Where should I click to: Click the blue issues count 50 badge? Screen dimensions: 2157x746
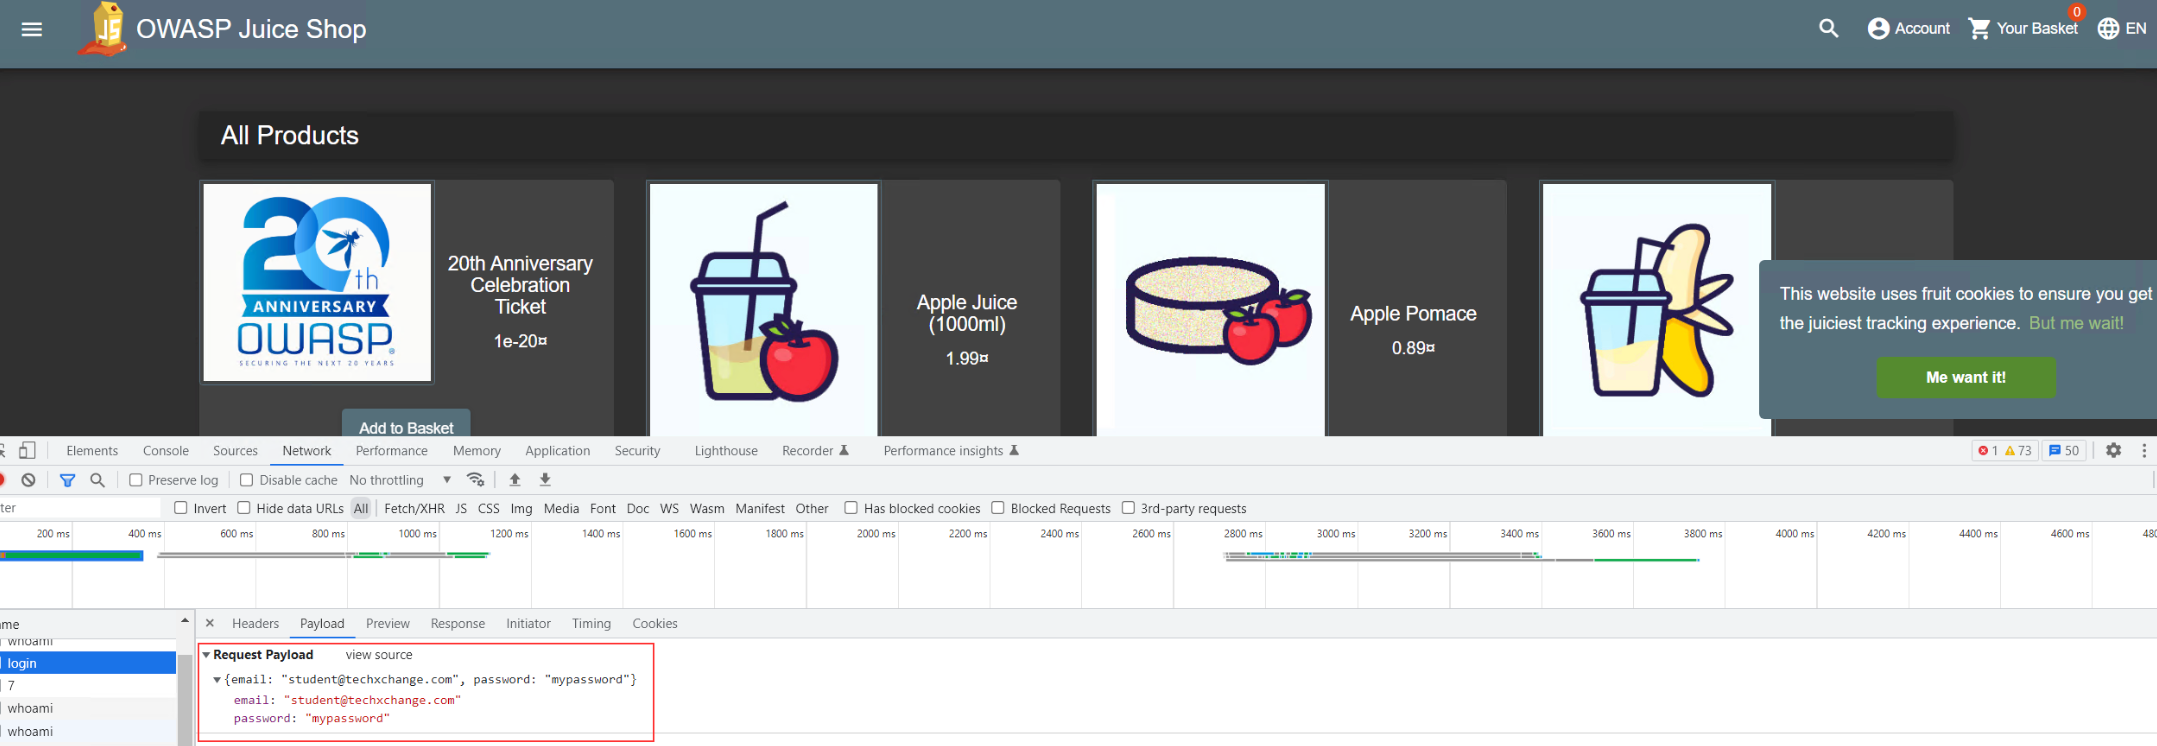(x=2063, y=451)
